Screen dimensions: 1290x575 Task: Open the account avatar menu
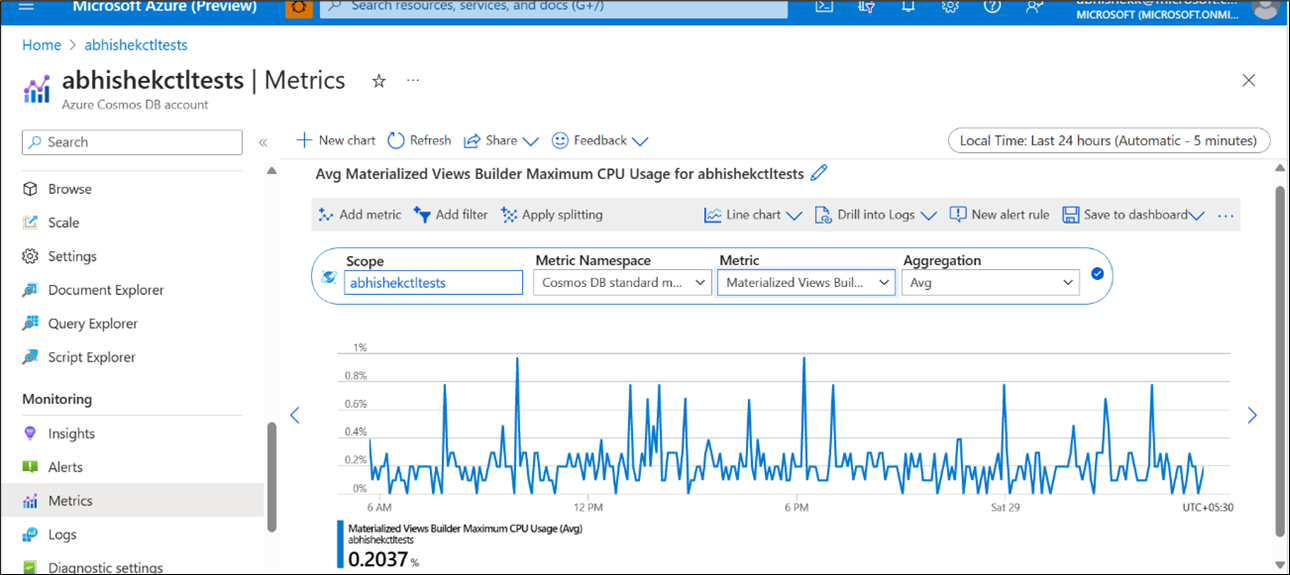pos(1264,7)
